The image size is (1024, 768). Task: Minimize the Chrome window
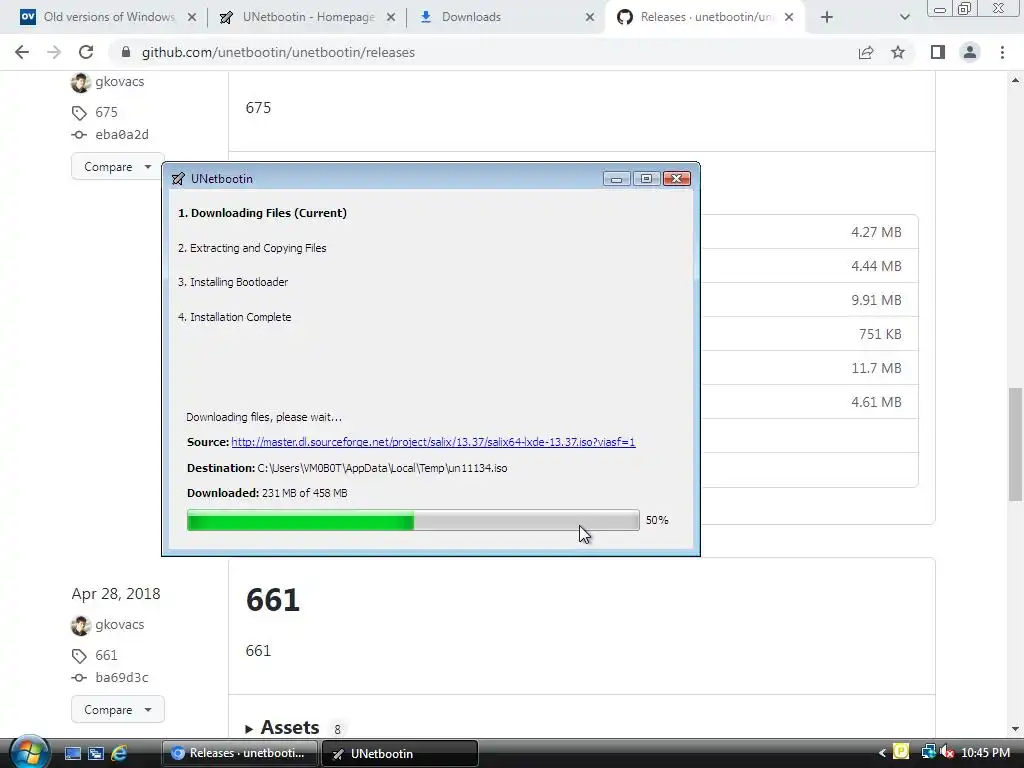(940, 8)
